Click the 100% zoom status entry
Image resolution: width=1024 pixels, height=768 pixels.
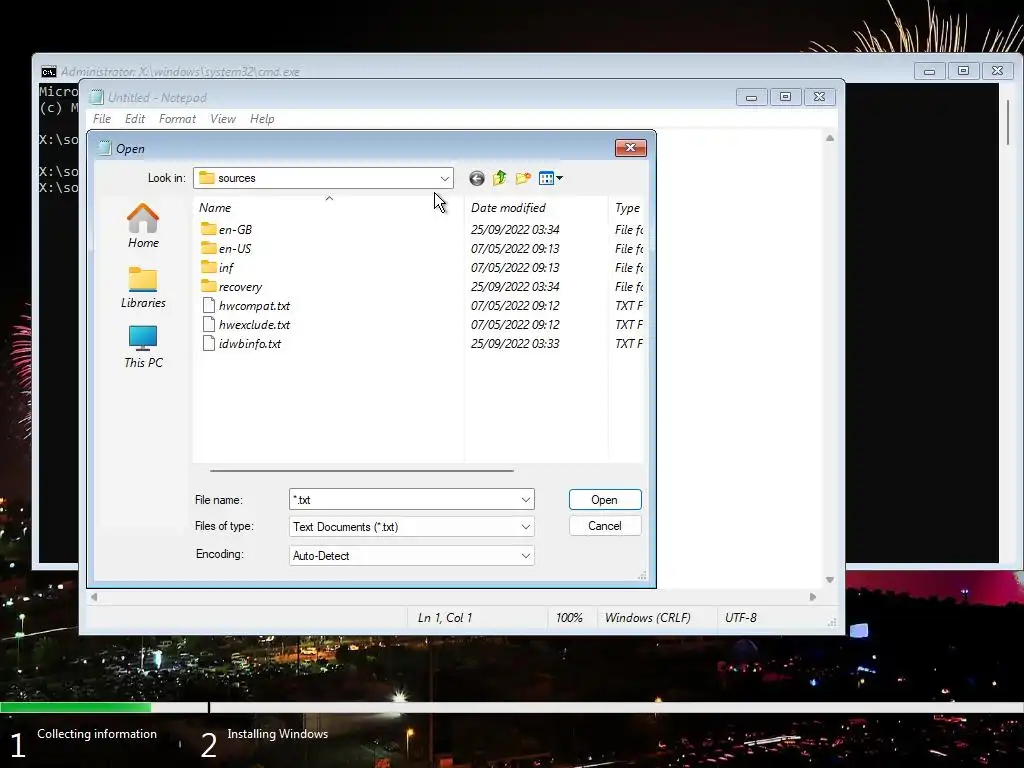[569, 618]
